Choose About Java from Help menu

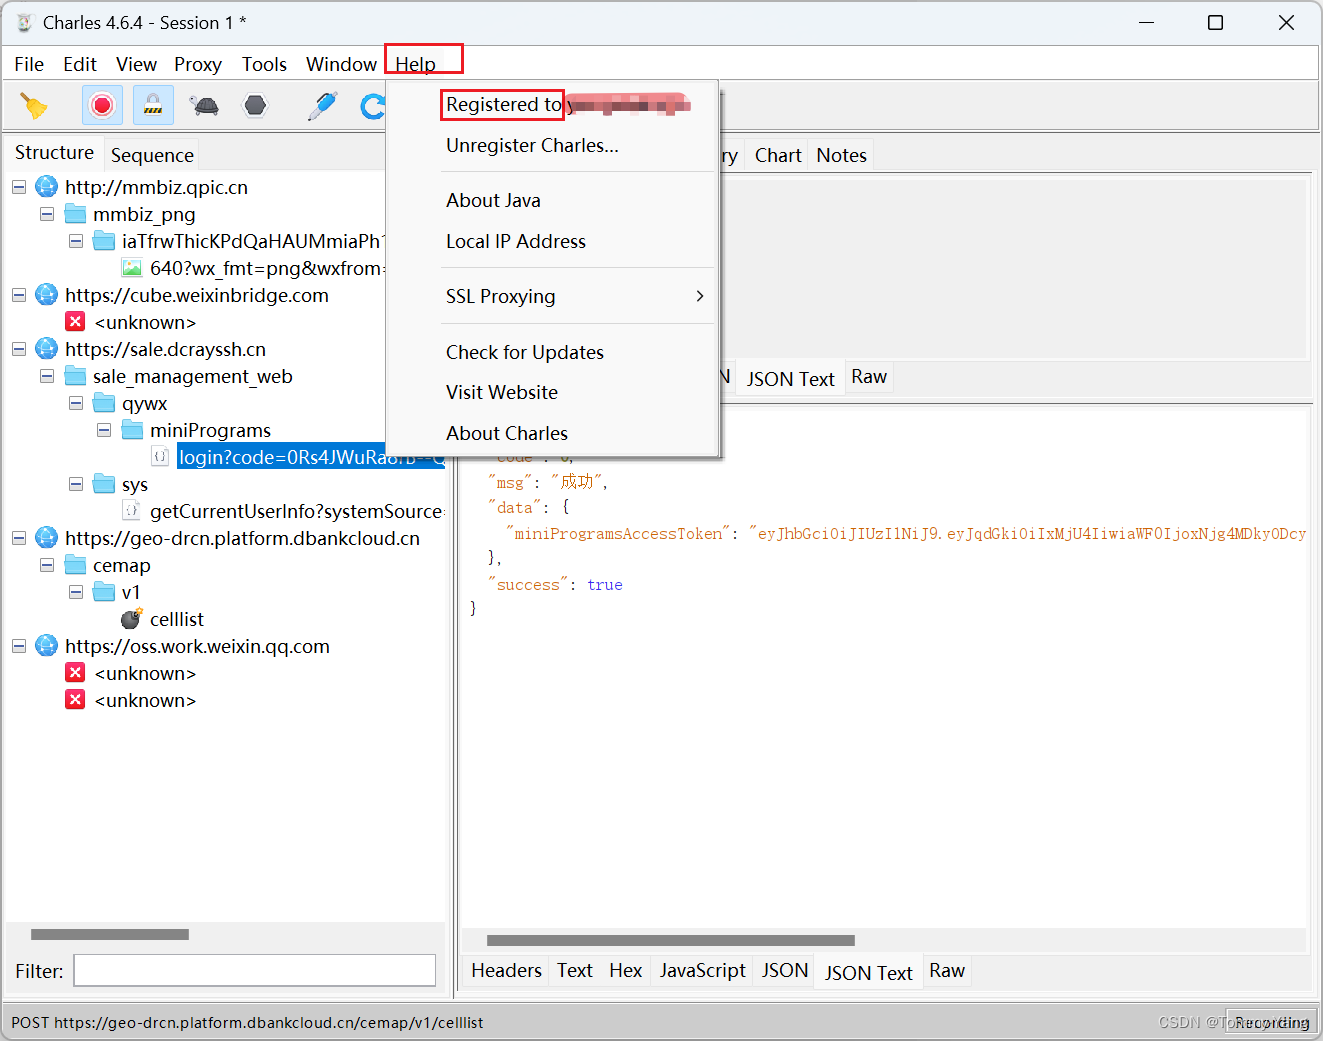pos(577,200)
